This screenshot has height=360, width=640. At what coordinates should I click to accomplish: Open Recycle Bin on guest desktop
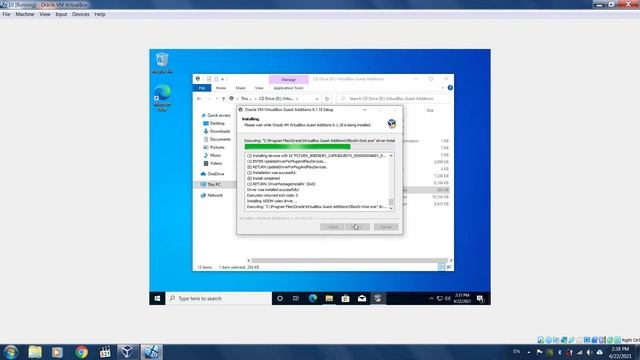click(162, 62)
